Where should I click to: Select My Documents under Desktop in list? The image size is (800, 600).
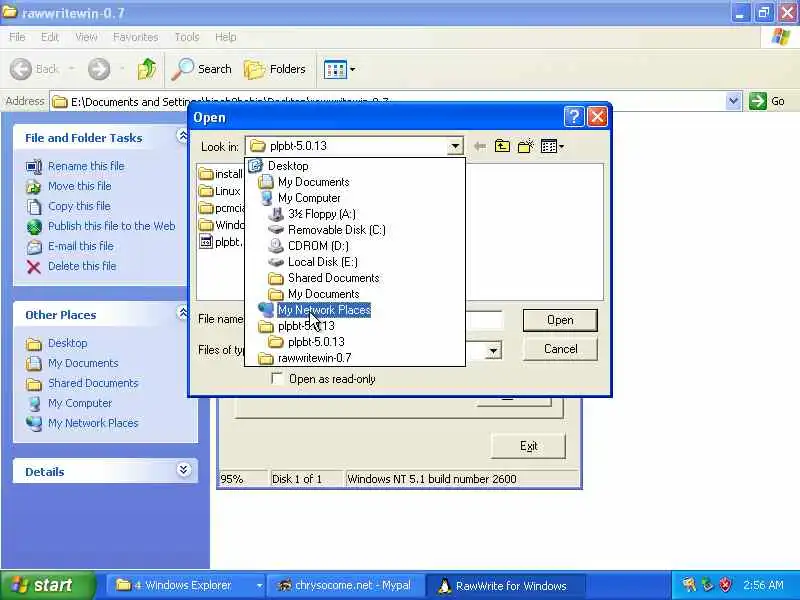tap(313, 182)
